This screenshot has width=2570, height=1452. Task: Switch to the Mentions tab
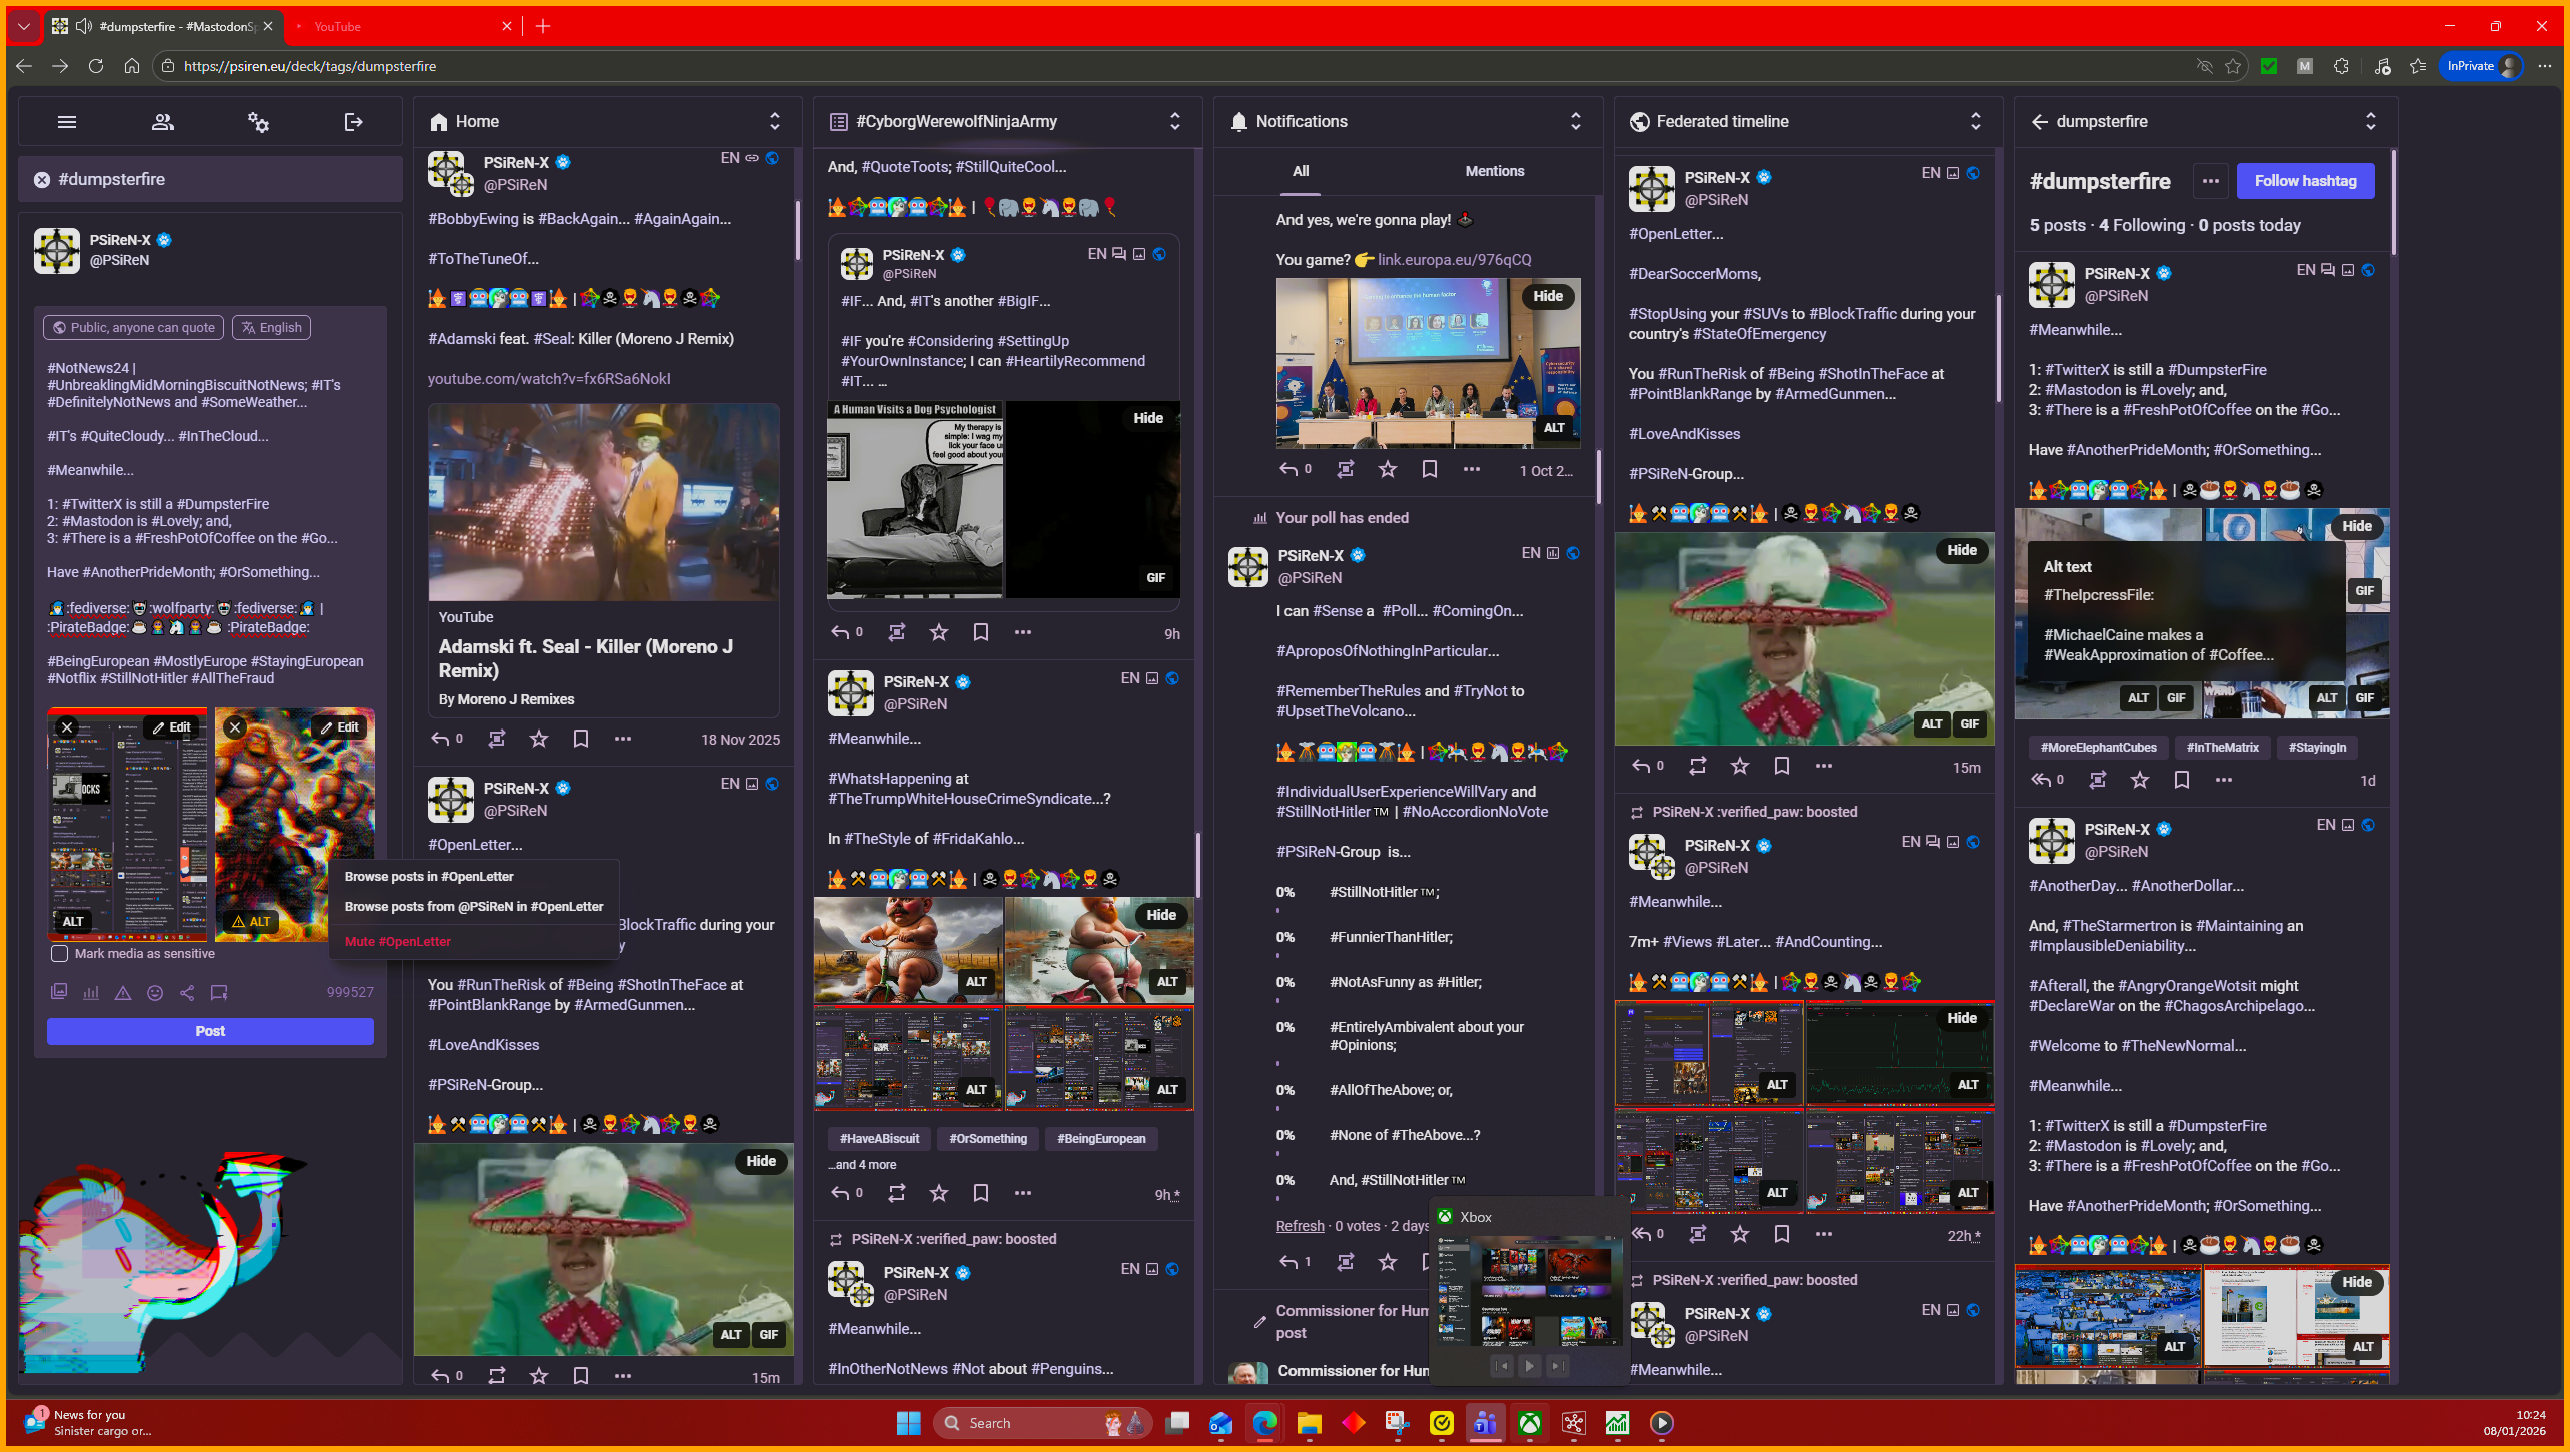1494,171
